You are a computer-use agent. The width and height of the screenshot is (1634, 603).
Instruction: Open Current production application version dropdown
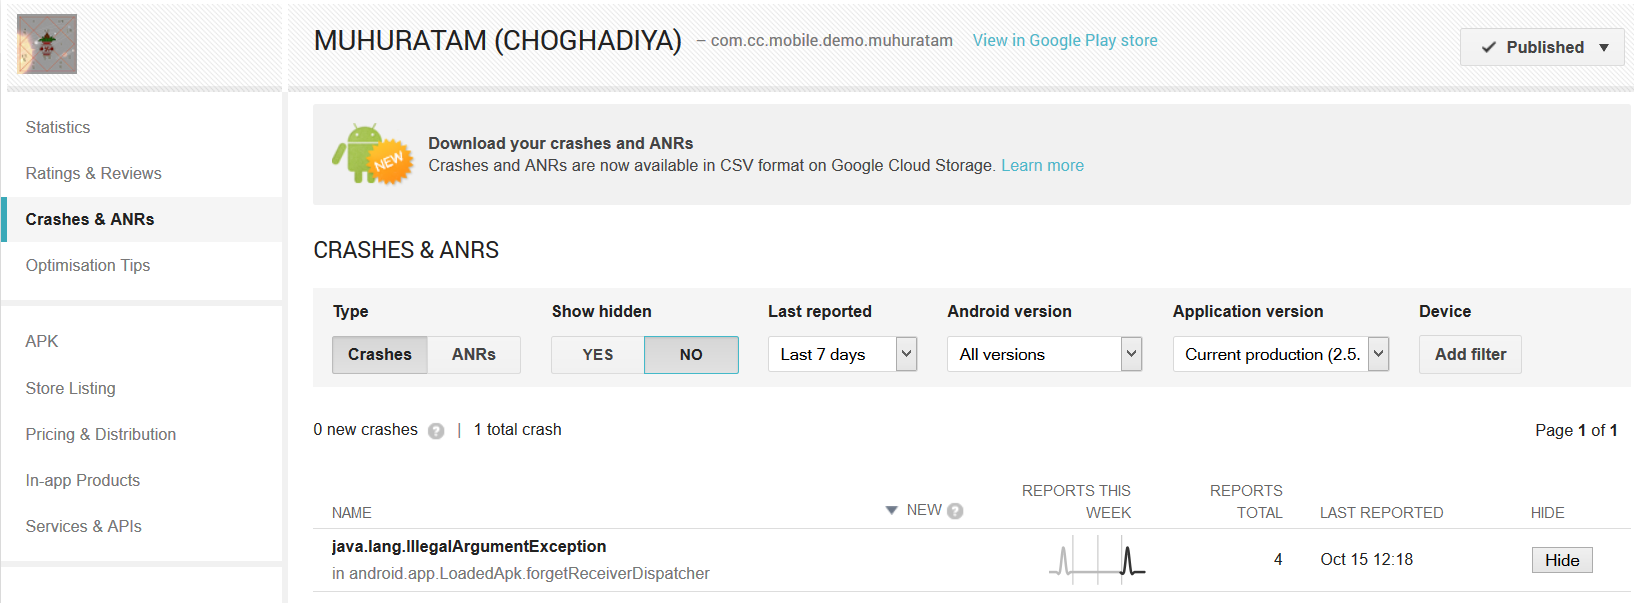tap(1280, 354)
